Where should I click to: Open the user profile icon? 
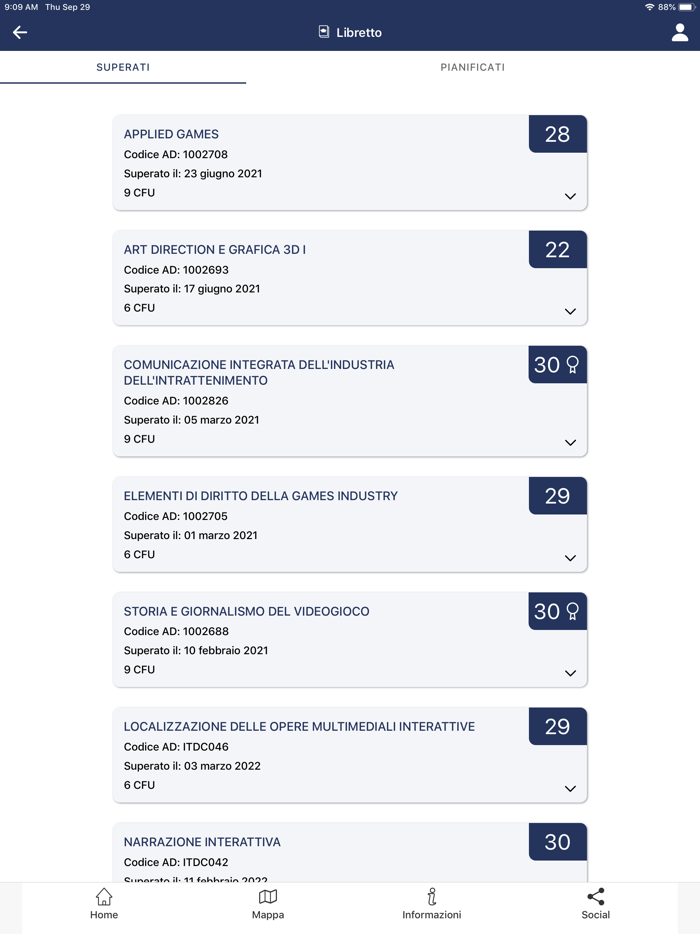(680, 33)
